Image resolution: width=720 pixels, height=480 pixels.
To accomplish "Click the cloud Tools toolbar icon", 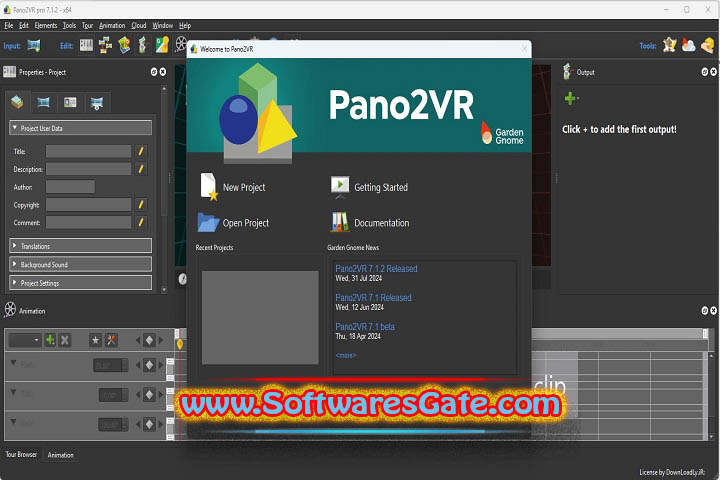I will point(688,45).
